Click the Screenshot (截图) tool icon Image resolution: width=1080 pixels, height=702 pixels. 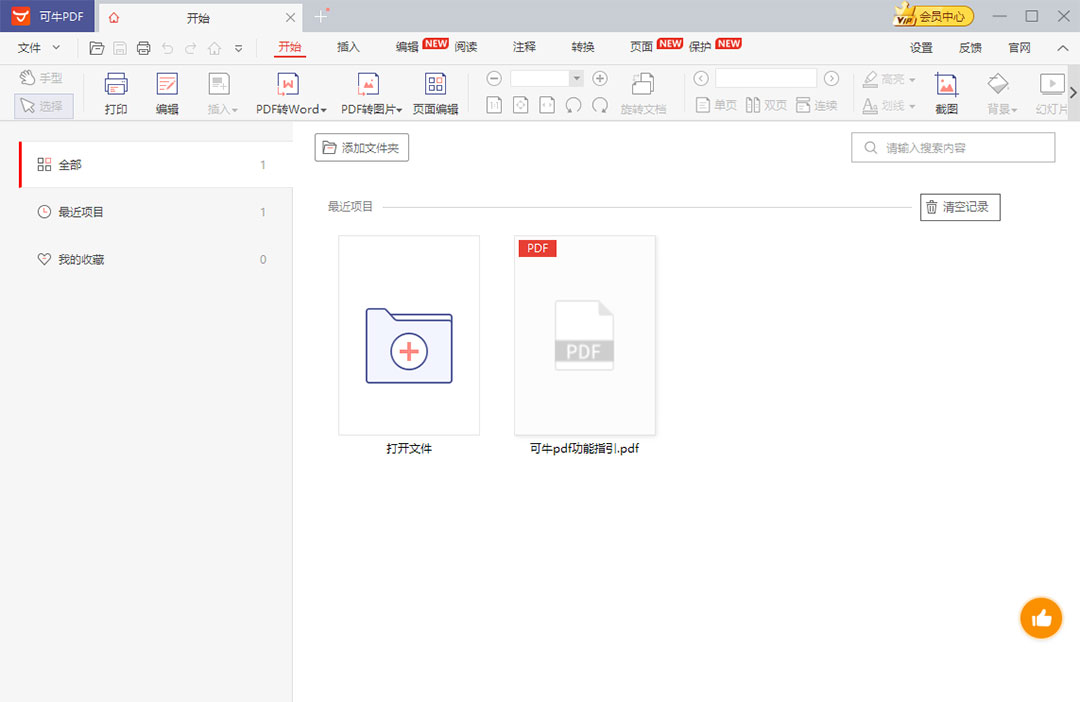pyautogui.click(x=946, y=94)
